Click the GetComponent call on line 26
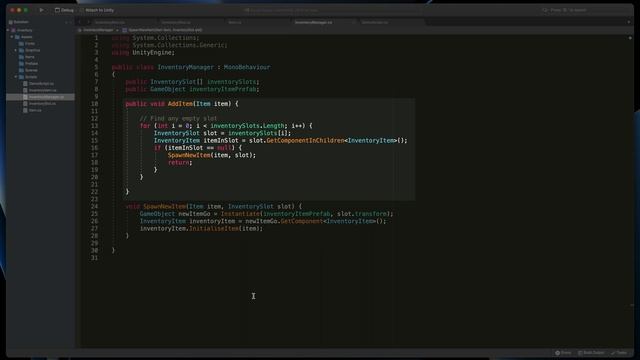This screenshot has width=640, height=360. point(302,221)
